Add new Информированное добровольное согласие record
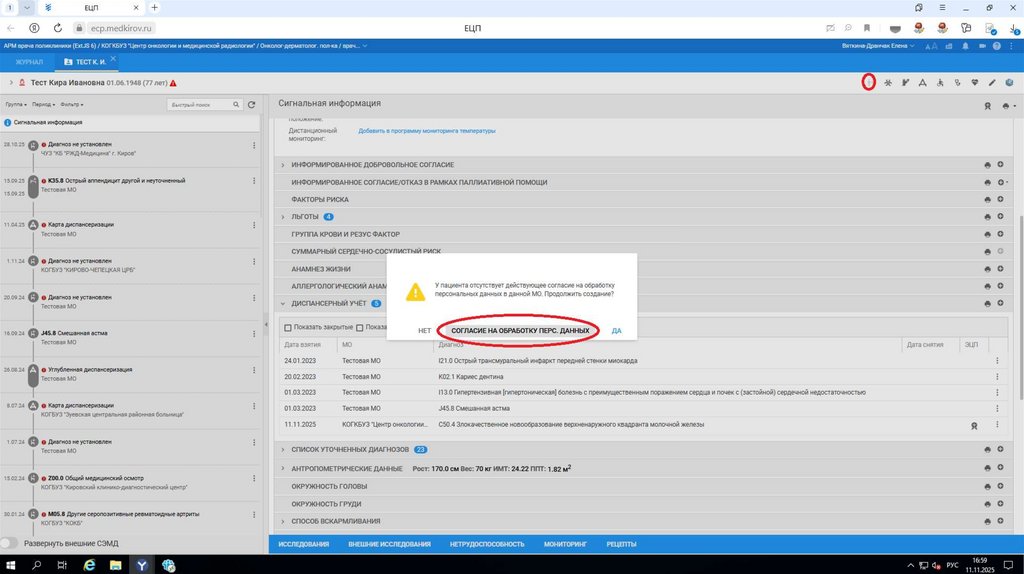 point(1000,165)
